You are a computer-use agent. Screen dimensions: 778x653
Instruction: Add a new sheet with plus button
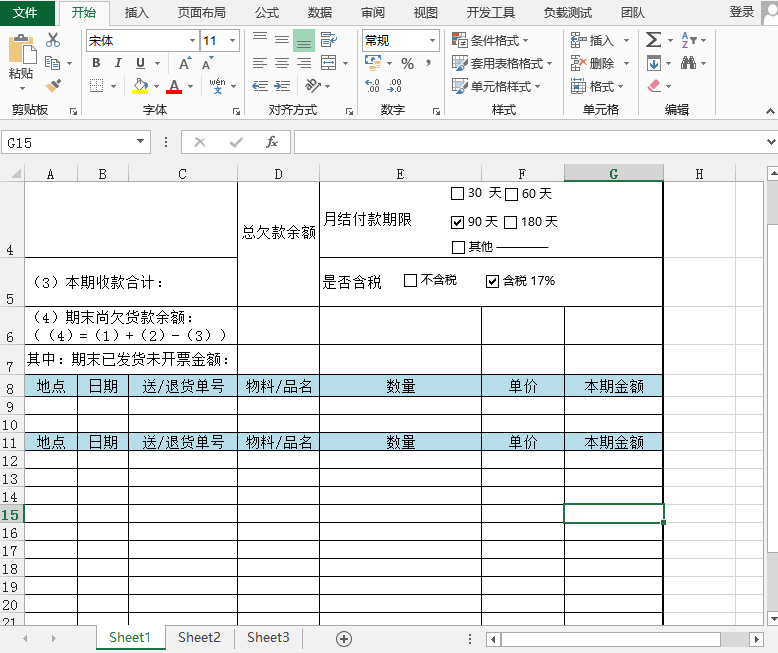[x=344, y=639]
